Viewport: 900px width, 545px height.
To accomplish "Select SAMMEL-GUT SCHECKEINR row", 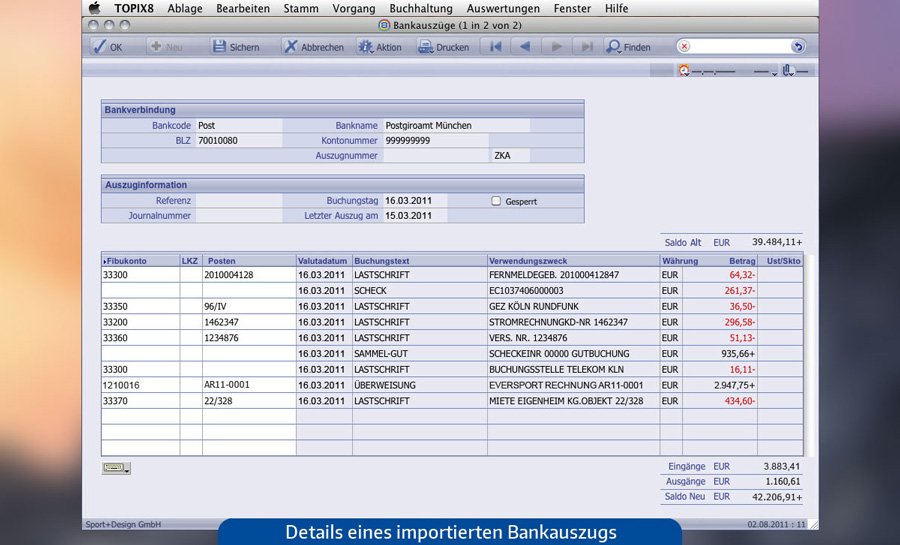I will tap(452, 353).
